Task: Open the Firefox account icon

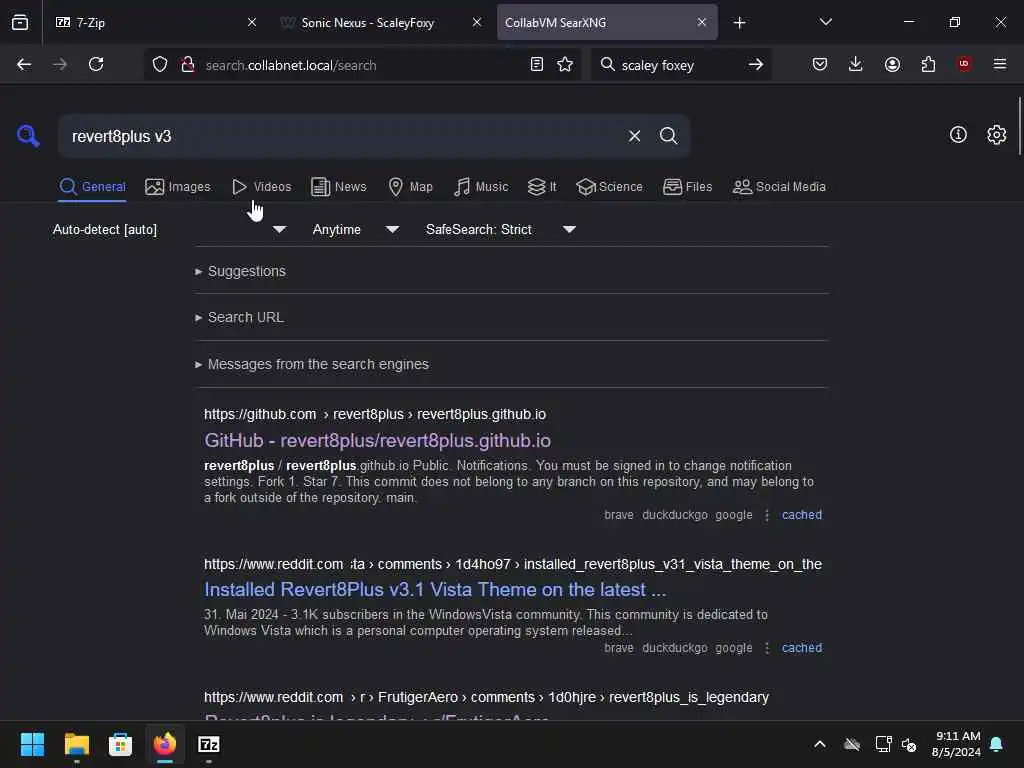Action: pyautogui.click(x=892, y=64)
